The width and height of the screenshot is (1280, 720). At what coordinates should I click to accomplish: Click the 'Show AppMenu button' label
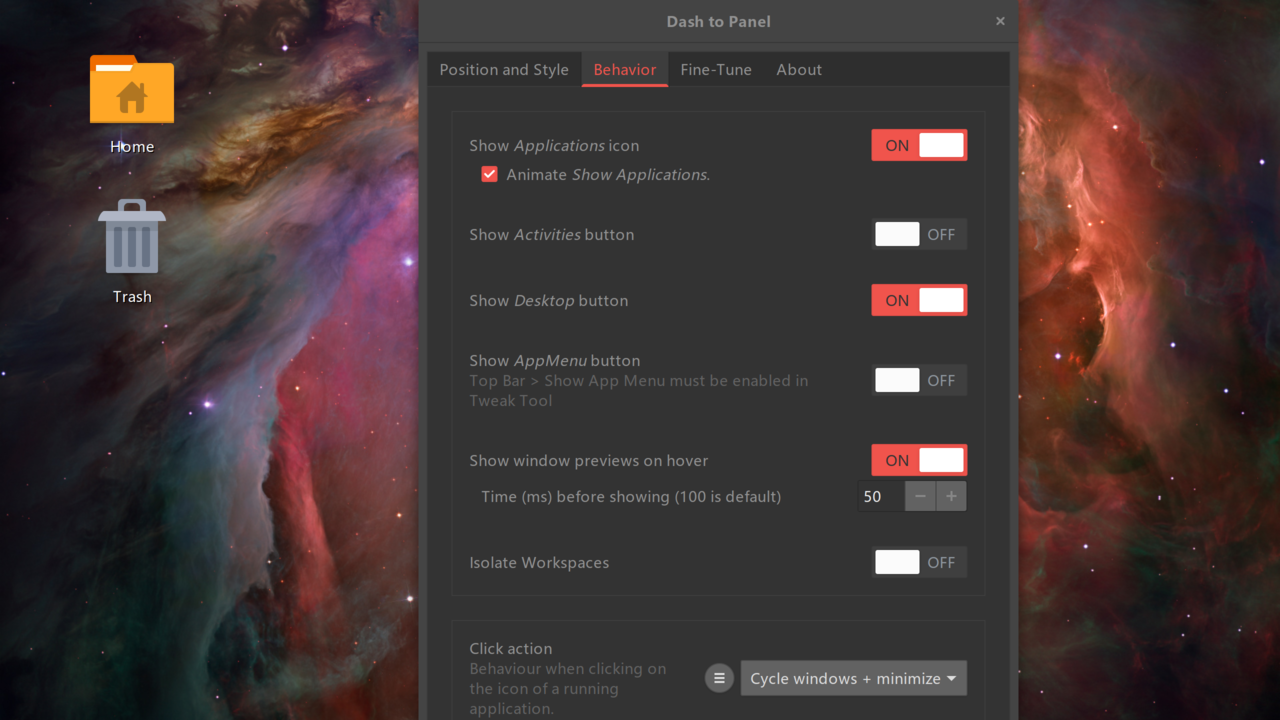pos(555,360)
